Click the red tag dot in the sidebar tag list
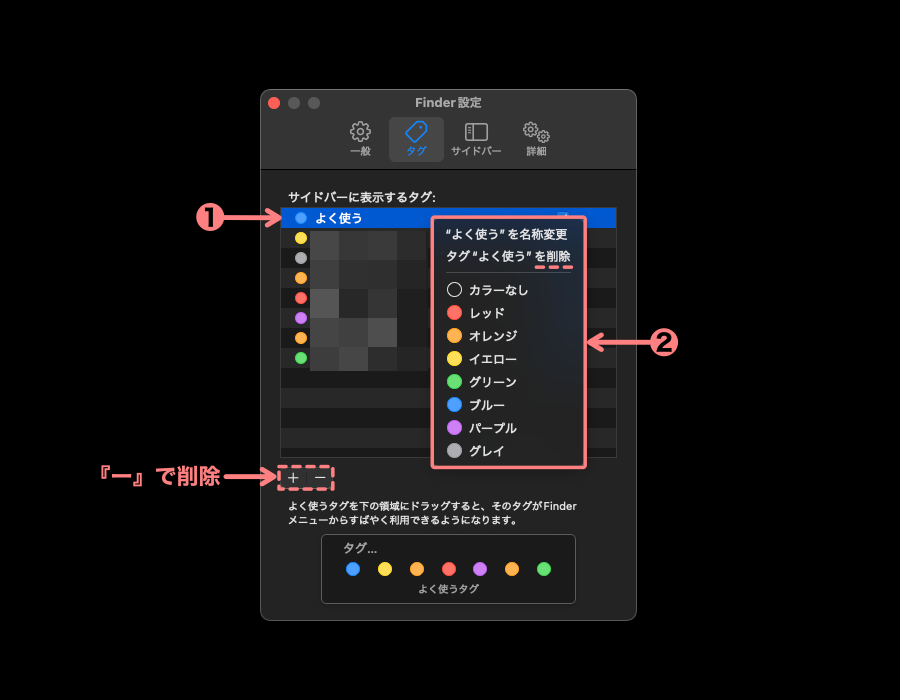This screenshot has height=700, width=900. pyautogui.click(x=301, y=298)
